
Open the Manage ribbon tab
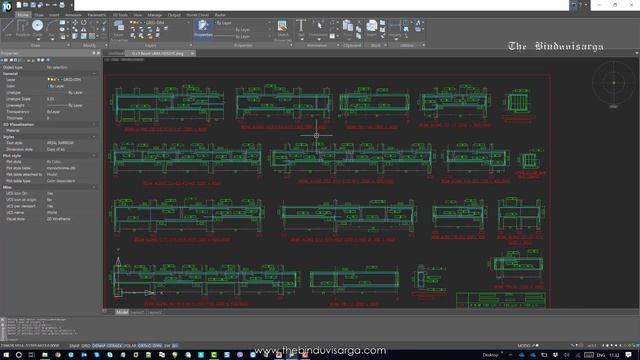(155, 15)
